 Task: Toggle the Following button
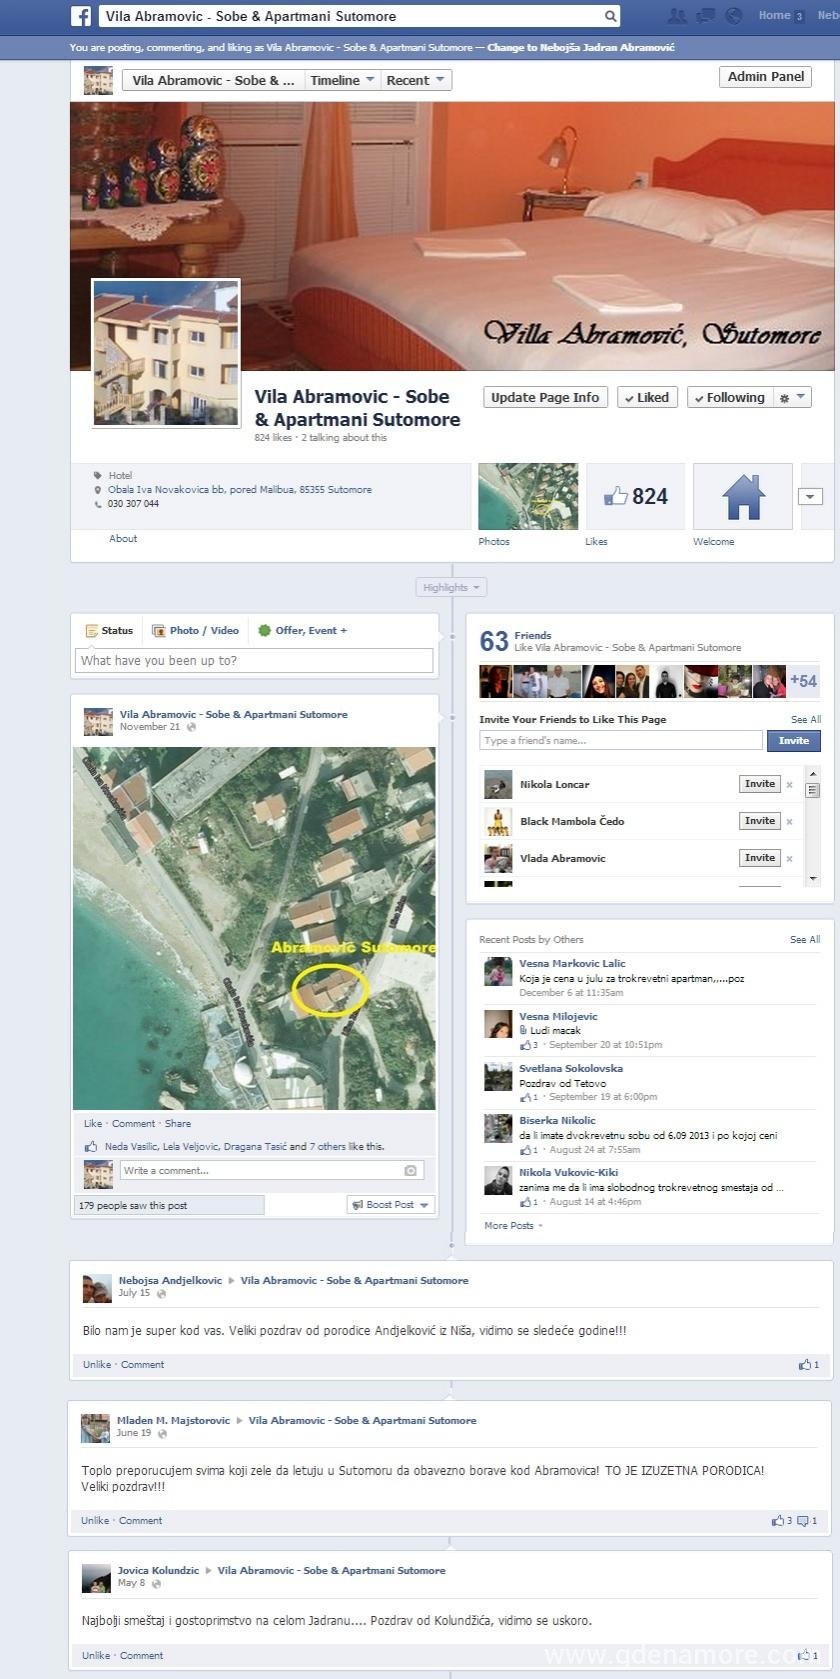[x=729, y=397]
